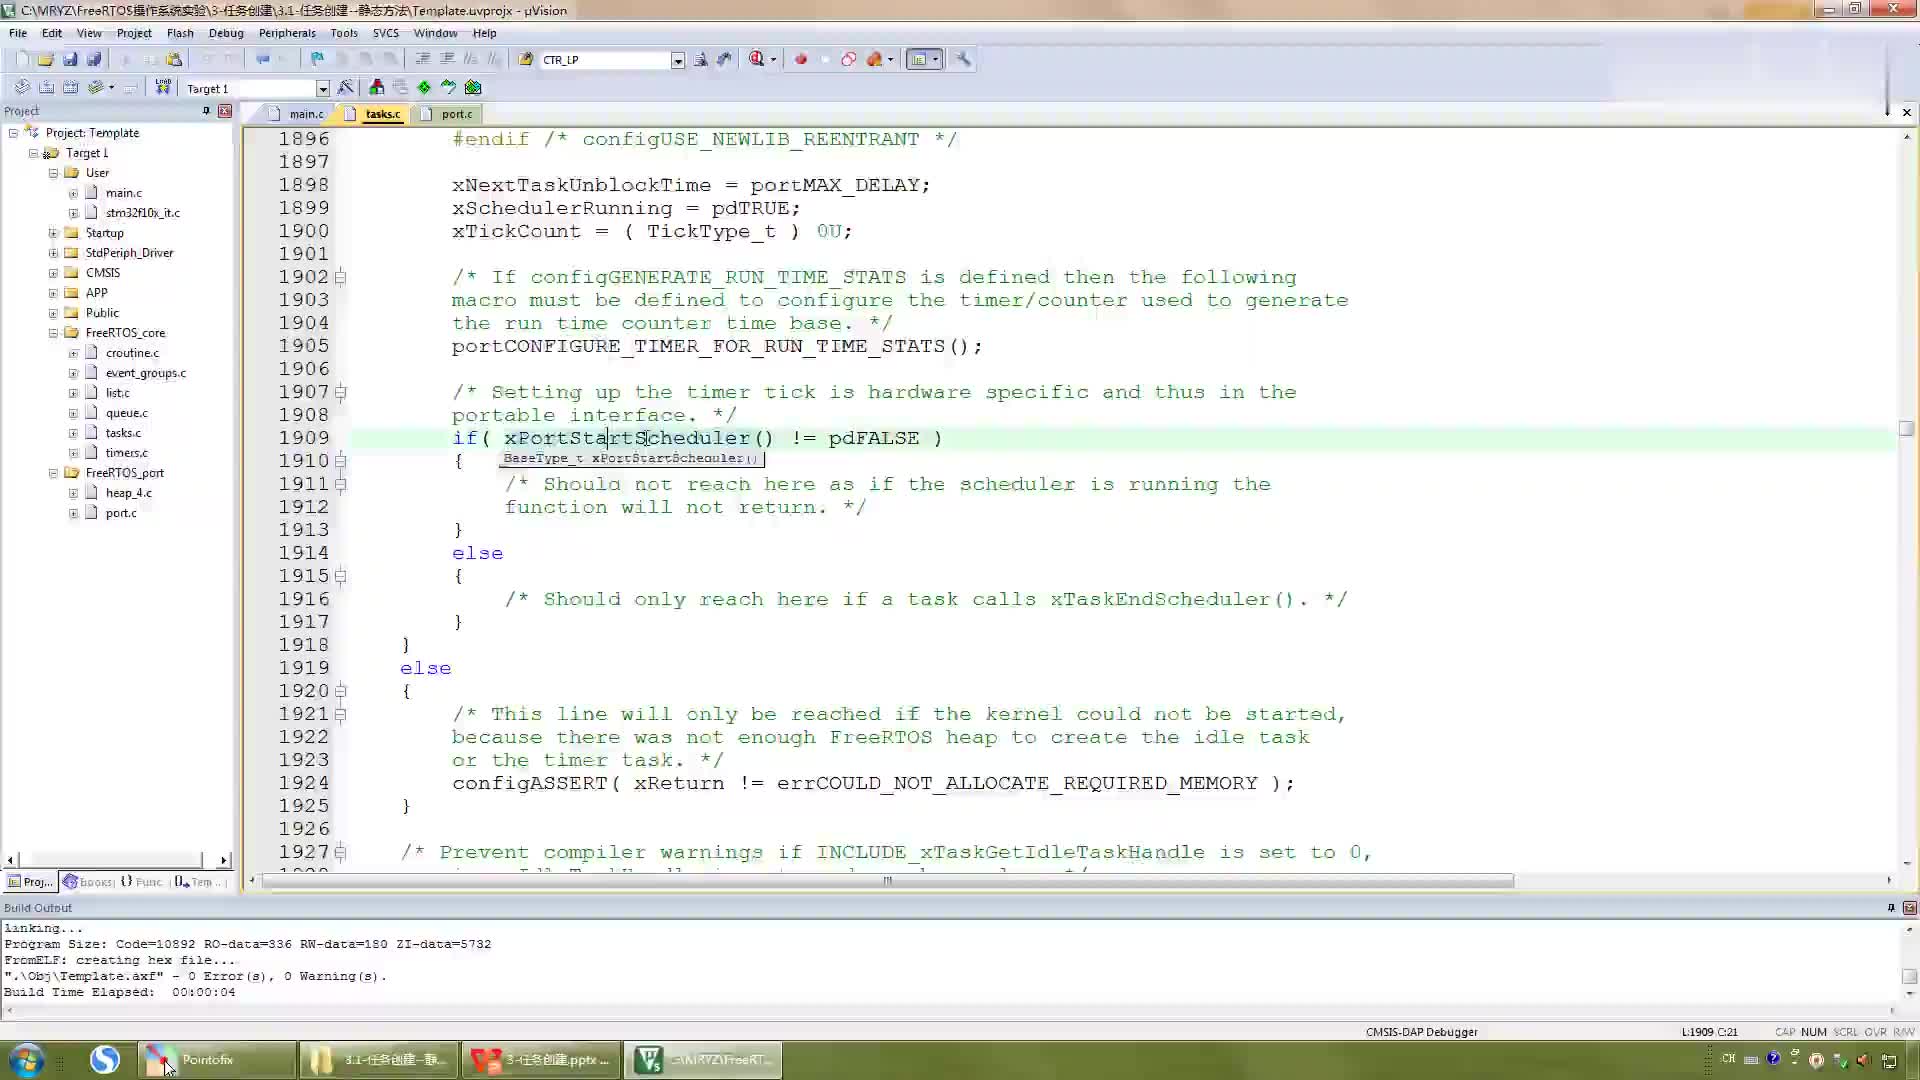Select heap_4.c in the project tree

coord(129,493)
